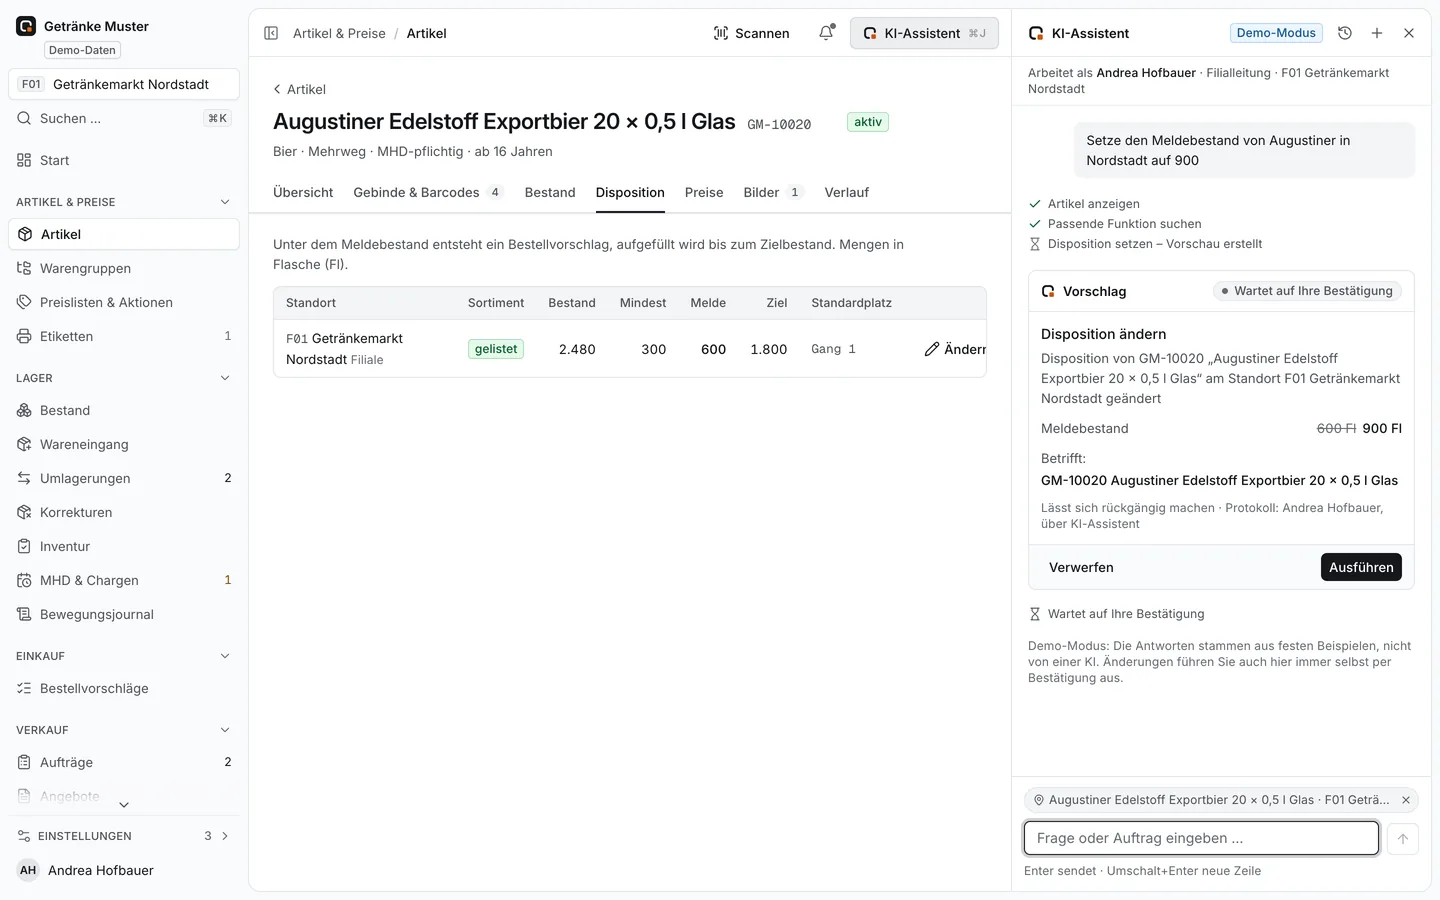
Task: Switch to Gebinde & Barcodes tab
Action: pyautogui.click(x=428, y=192)
